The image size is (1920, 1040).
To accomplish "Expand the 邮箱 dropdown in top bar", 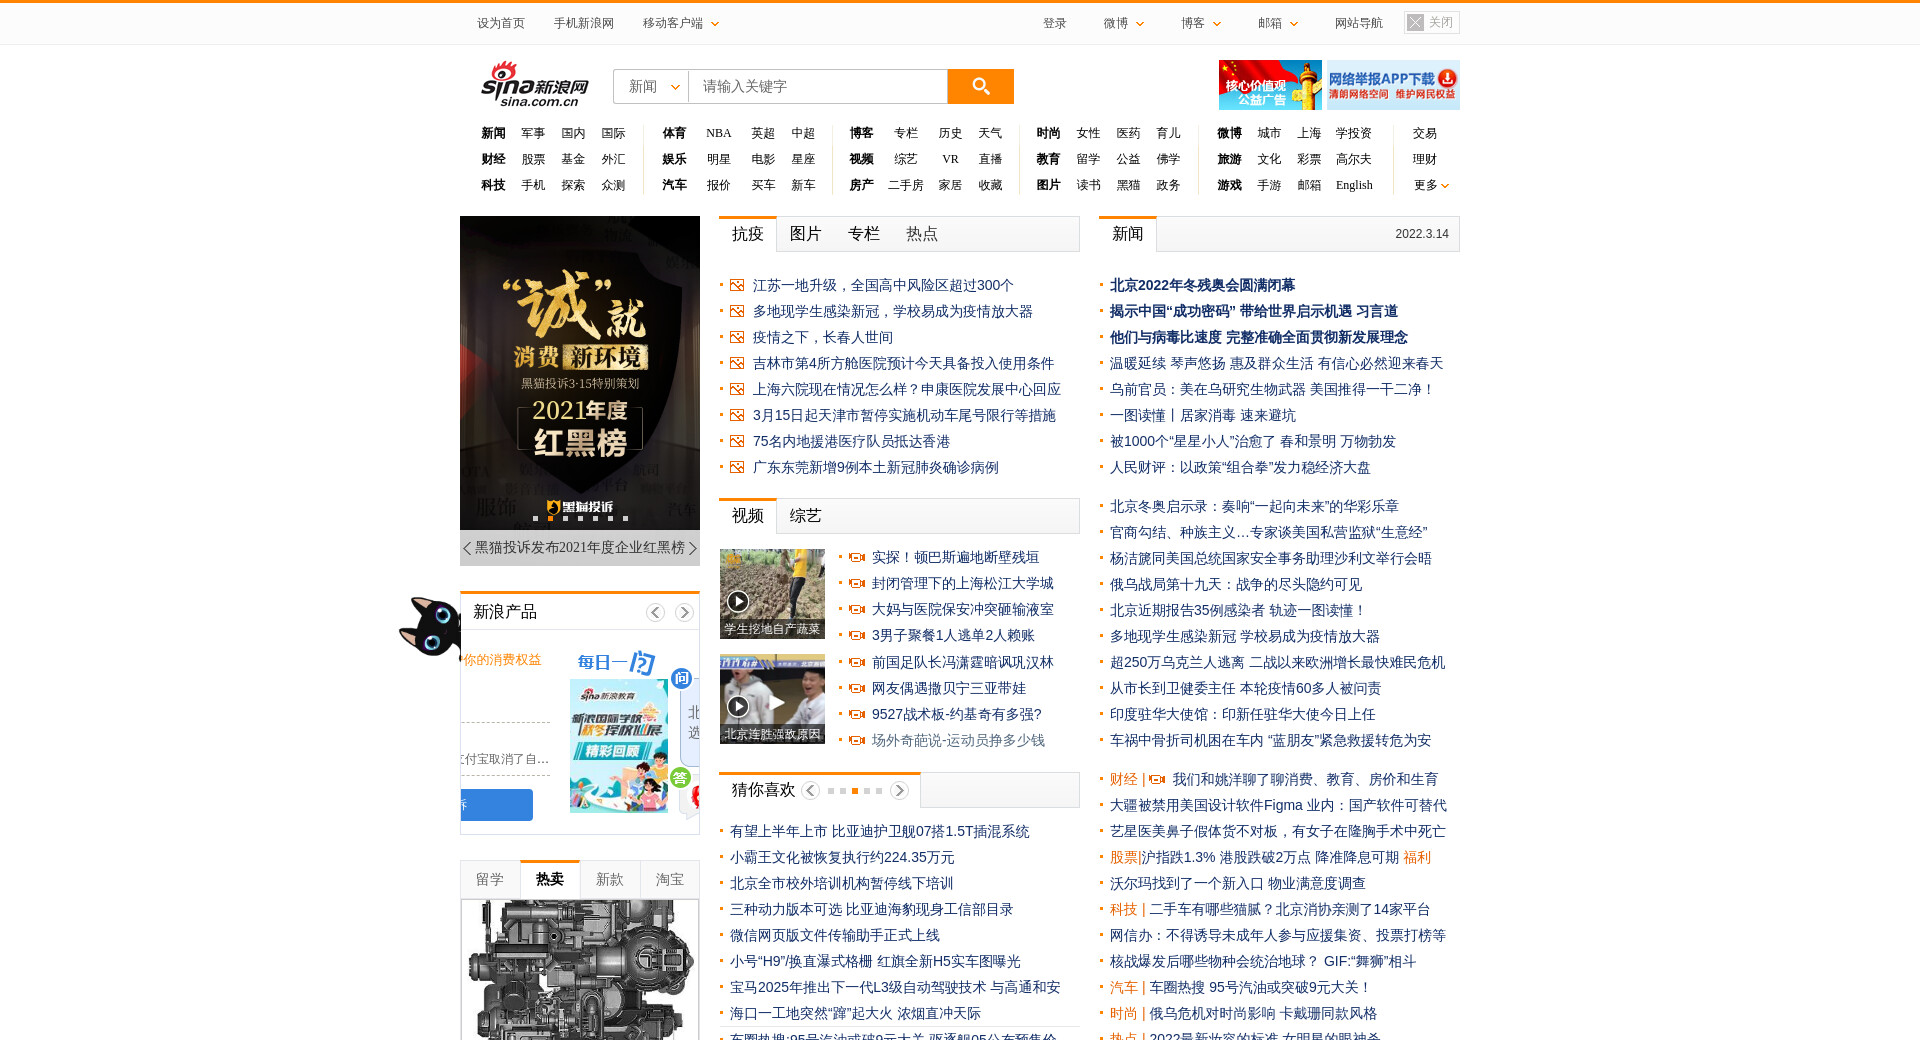I will (x=1278, y=23).
